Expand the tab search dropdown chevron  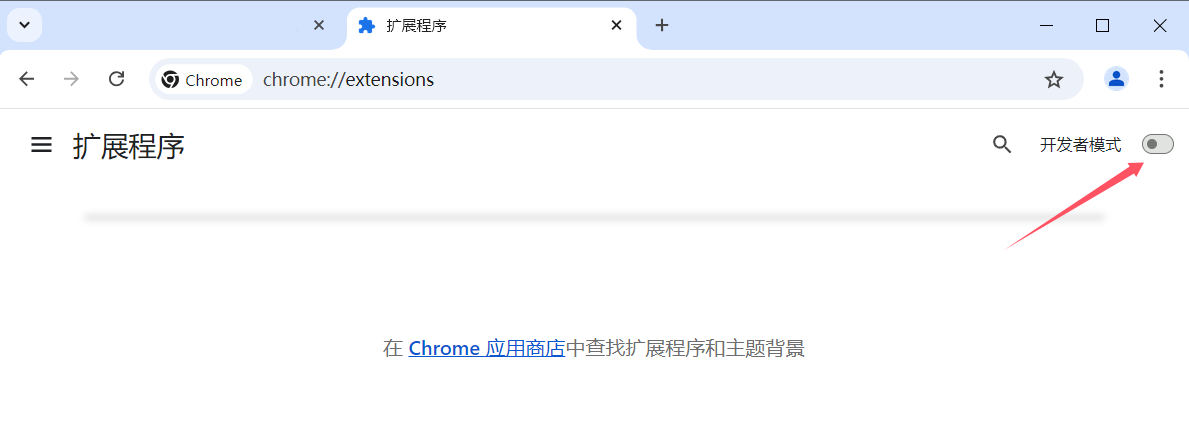coord(24,25)
